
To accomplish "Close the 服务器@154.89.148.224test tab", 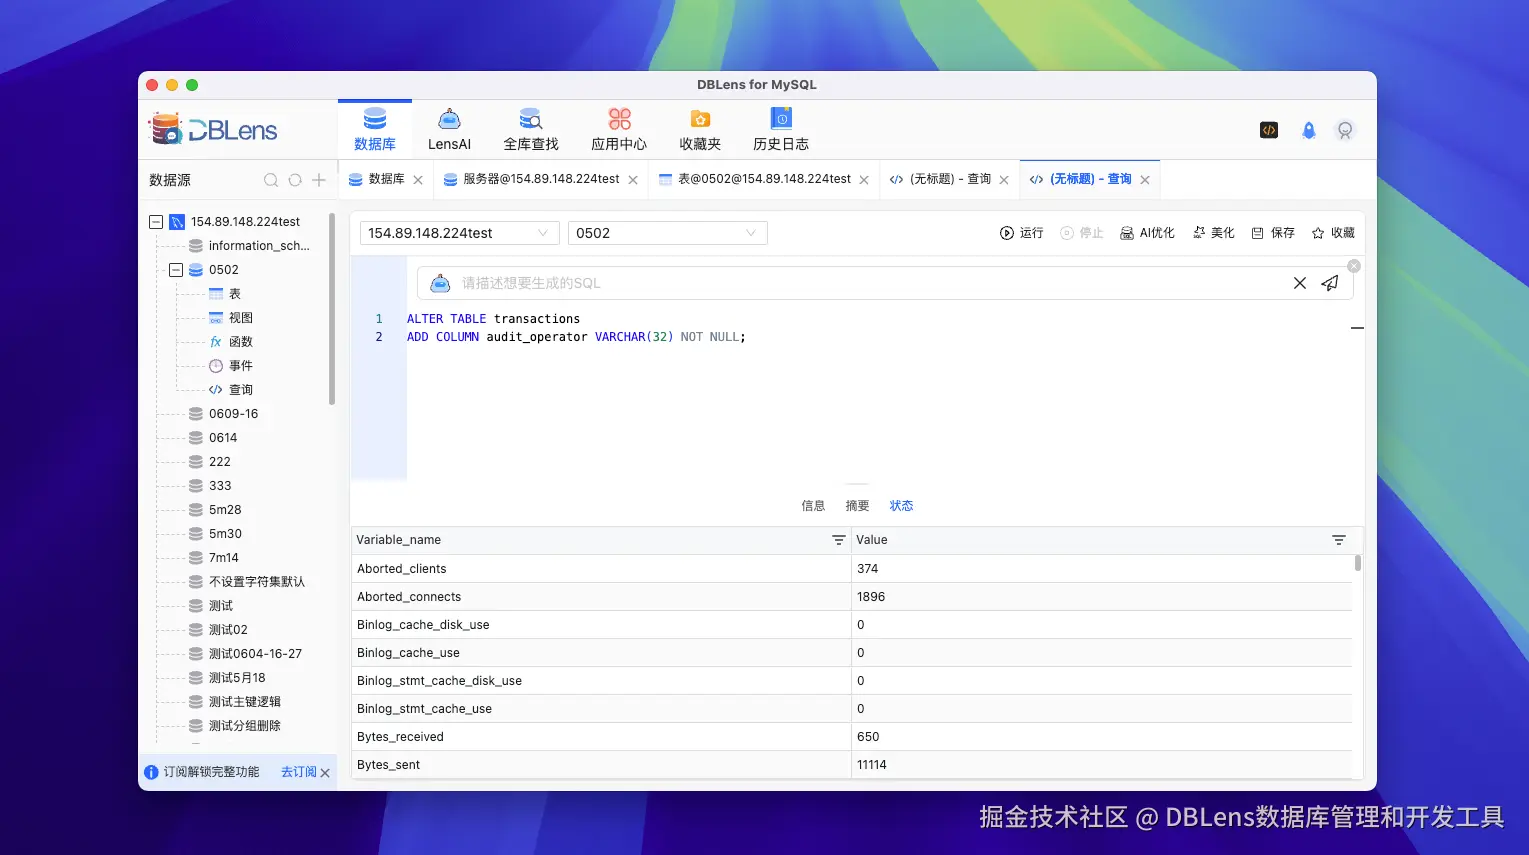I will (633, 180).
